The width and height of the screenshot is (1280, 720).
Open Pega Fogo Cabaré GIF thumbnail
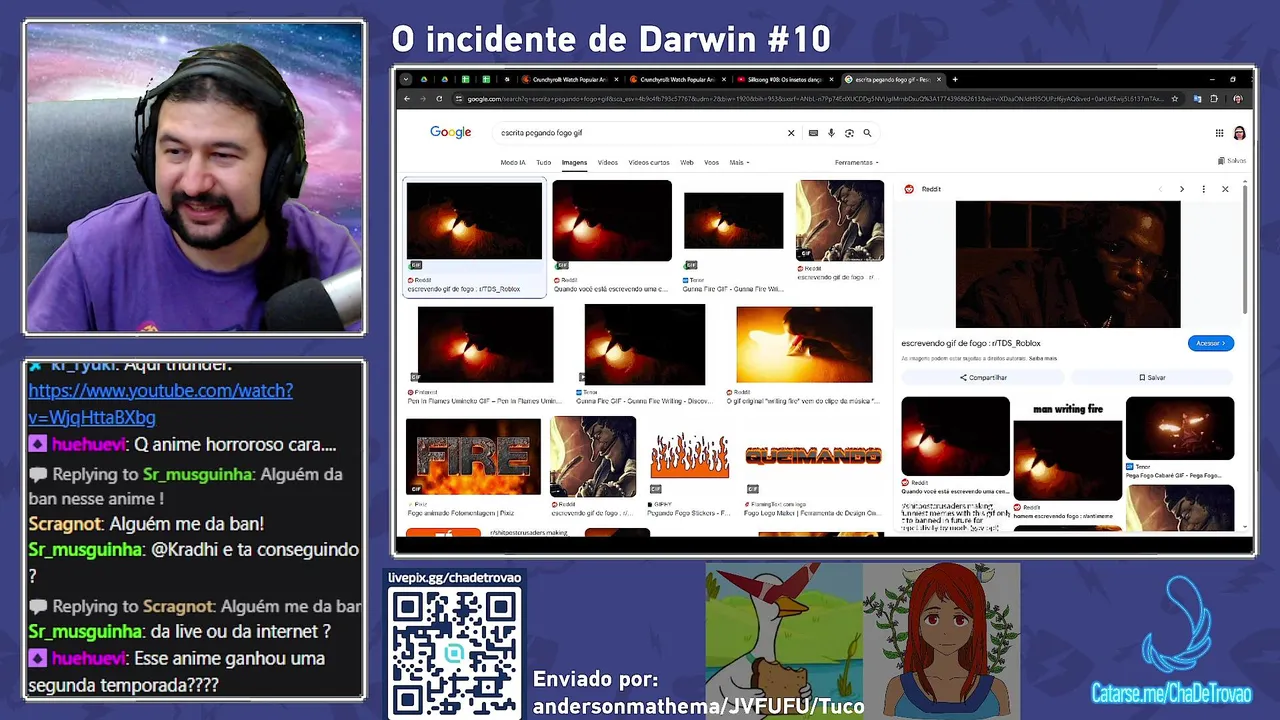tap(1180, 428)
